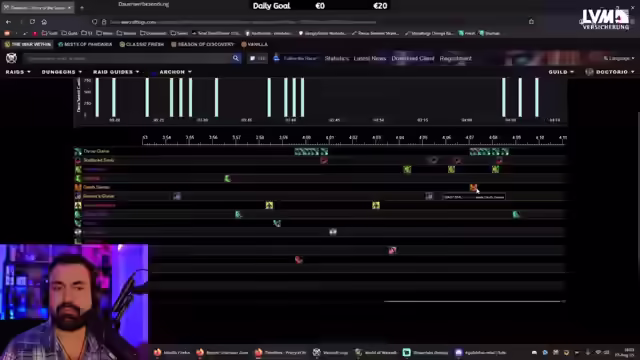This screenshot has height=360, width=640.
Task: Switch to Classic Fresh tab
Action: coord(142,44)
